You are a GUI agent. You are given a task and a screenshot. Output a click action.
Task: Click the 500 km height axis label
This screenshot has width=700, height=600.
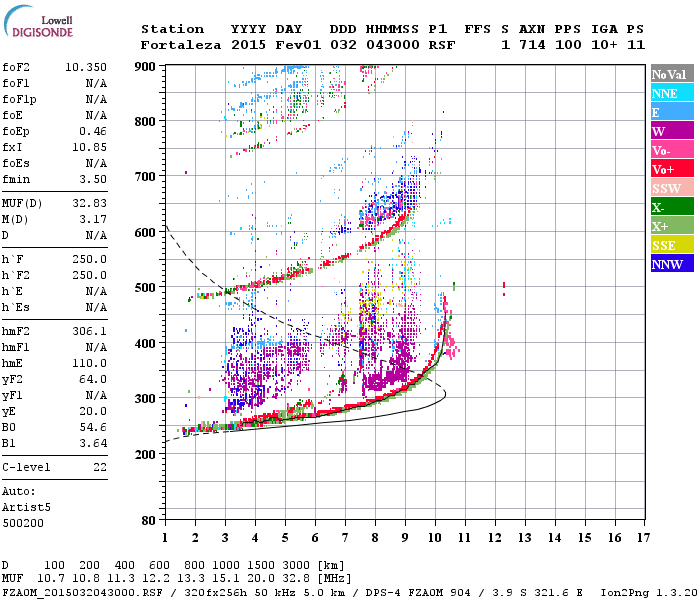[x=145, y=288]
